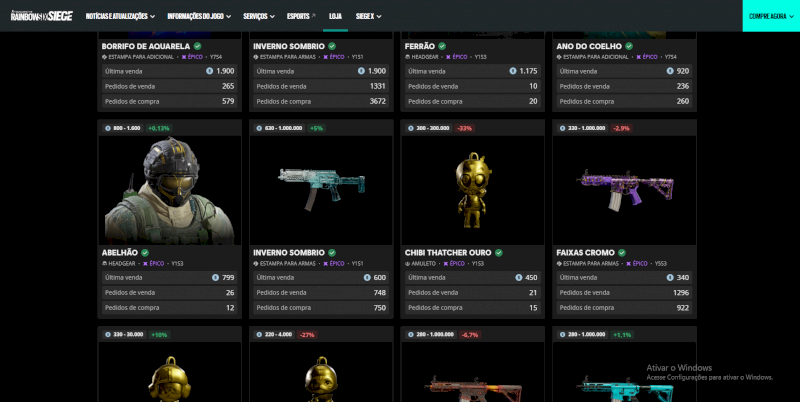Click the green check icon next to Ferrão

pyautogui.click(x=441, y=46)
